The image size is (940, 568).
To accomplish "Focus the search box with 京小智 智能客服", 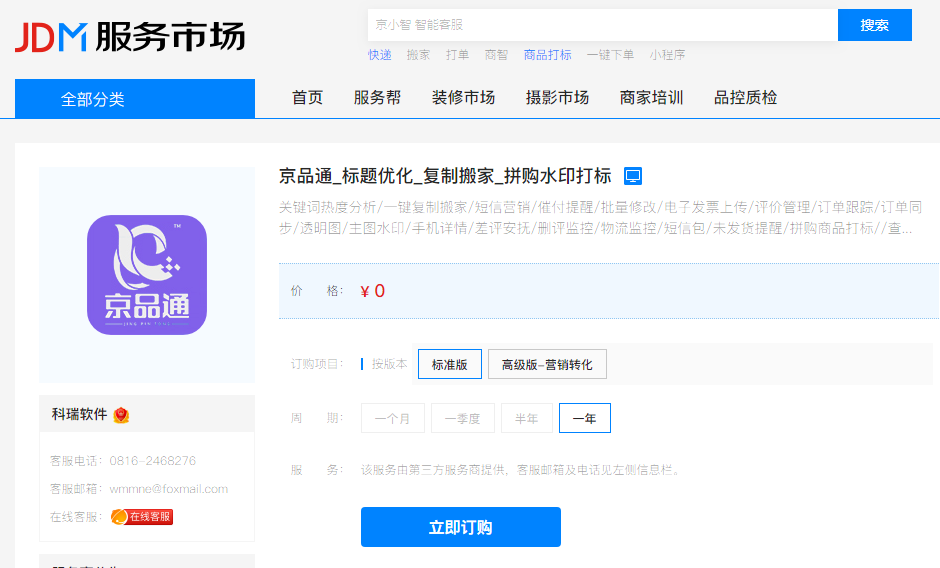I will 602,25.
